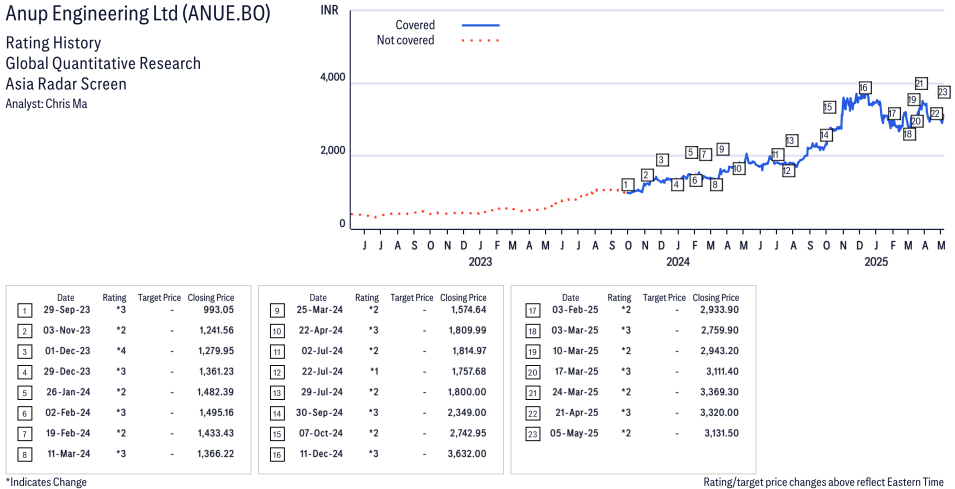Click closing price 3,111.40
Viewport: 955px width, 489px height.
[x=721, y=371]
